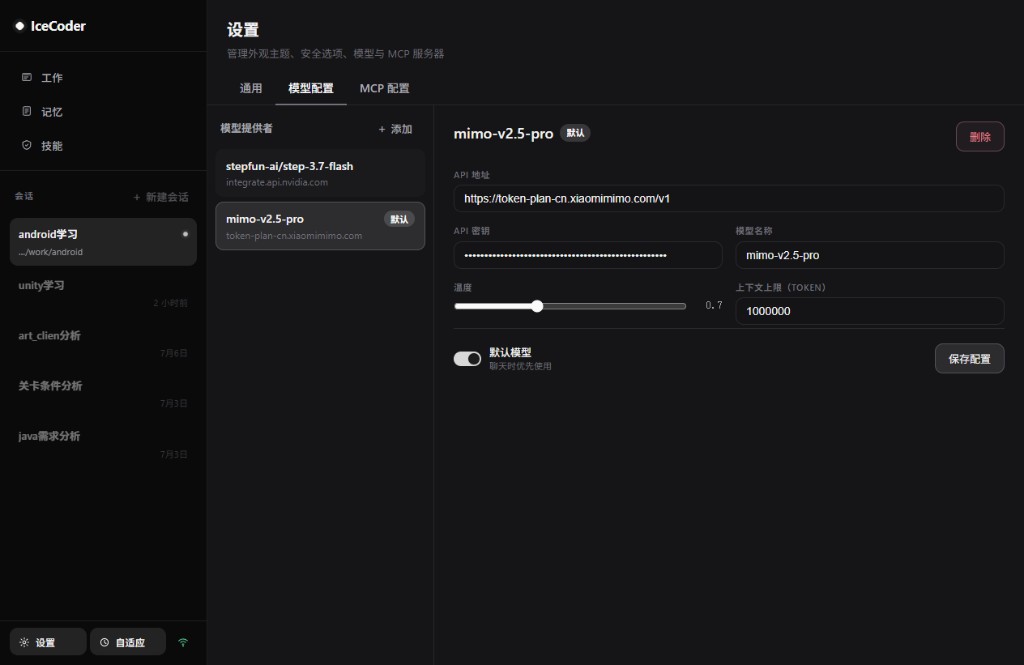
Task: Click the 设置 button at bottom
Action: pos(48,642)
